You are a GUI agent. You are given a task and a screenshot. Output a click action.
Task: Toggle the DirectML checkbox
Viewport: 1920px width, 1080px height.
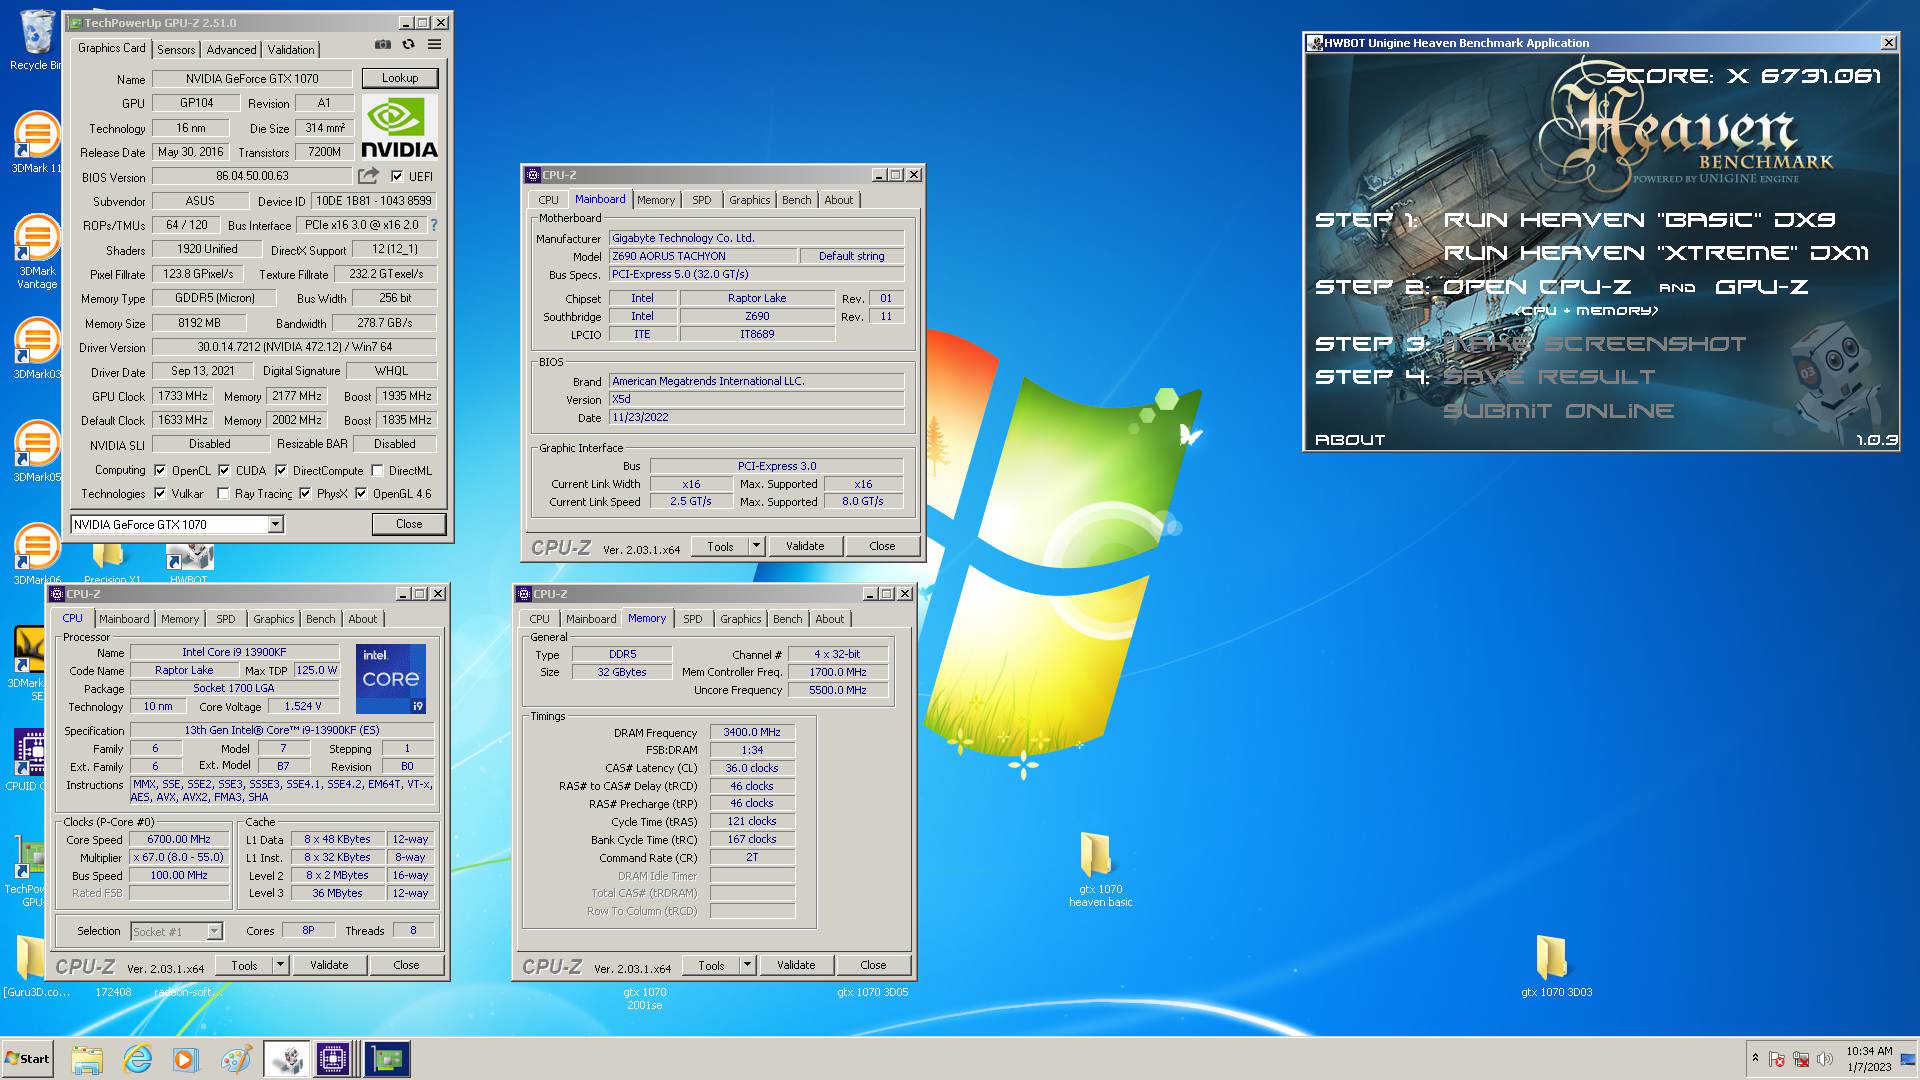tap(377, 470)
